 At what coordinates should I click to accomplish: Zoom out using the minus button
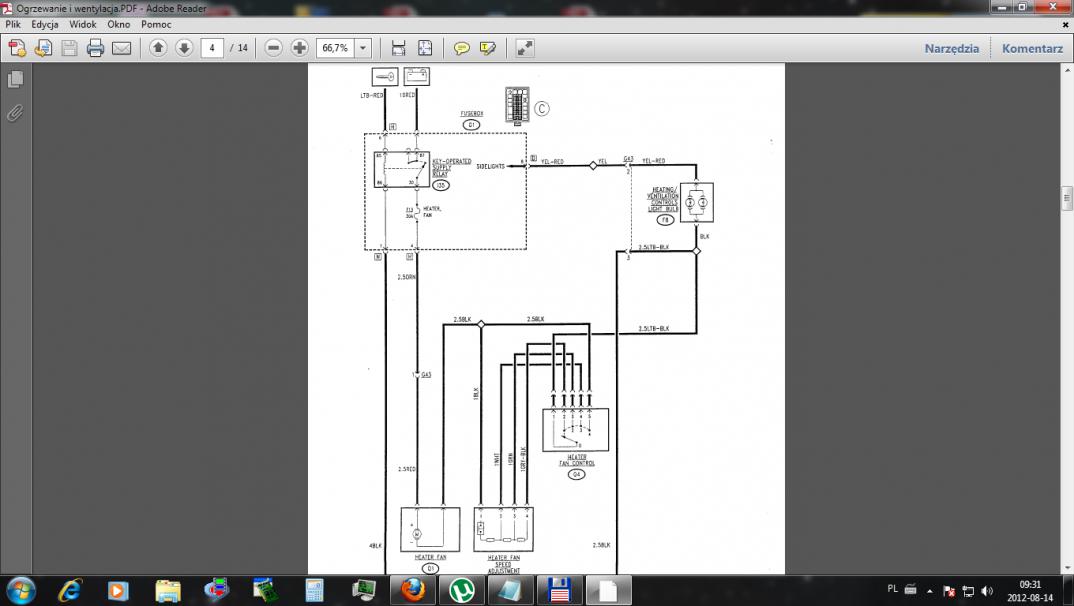[x=273, y=48]
